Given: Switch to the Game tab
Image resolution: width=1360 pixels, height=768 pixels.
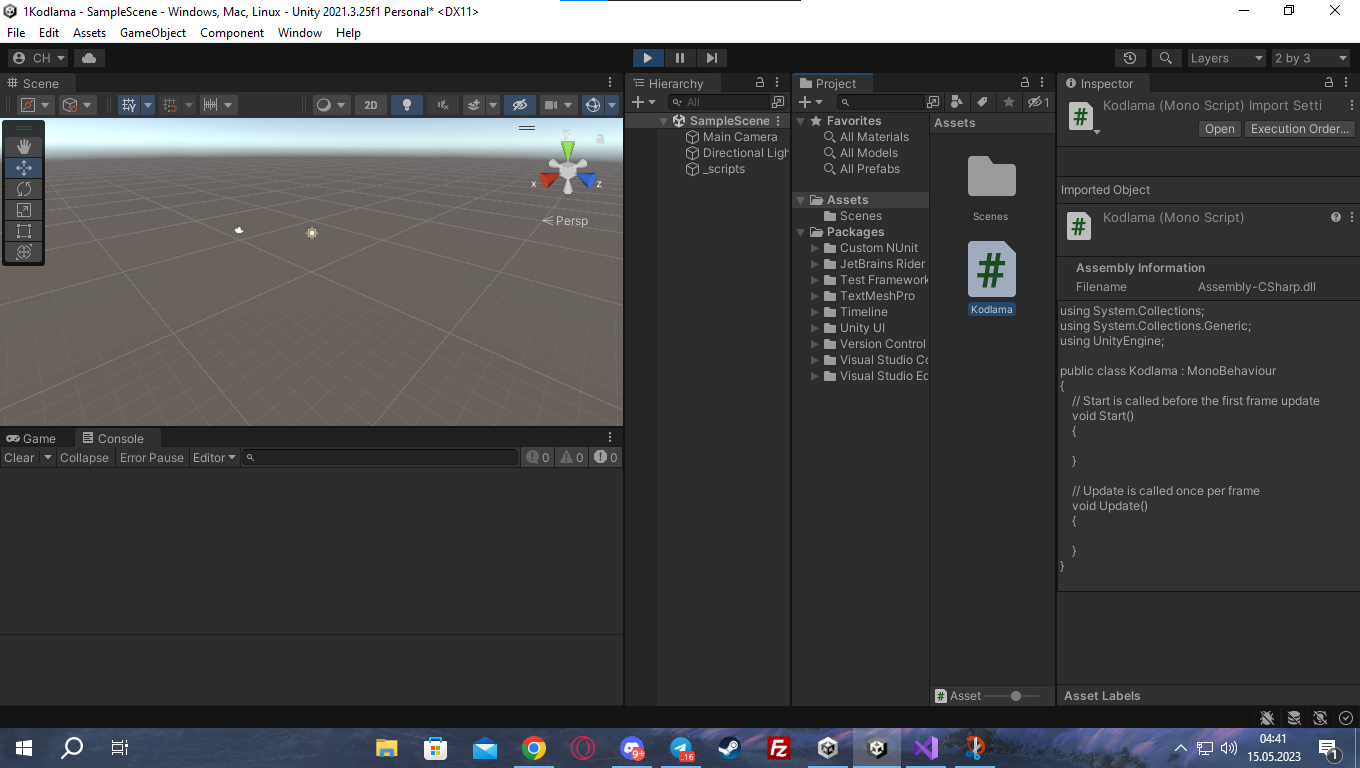Looking at the screenshot, I should (x=31, y=438).
